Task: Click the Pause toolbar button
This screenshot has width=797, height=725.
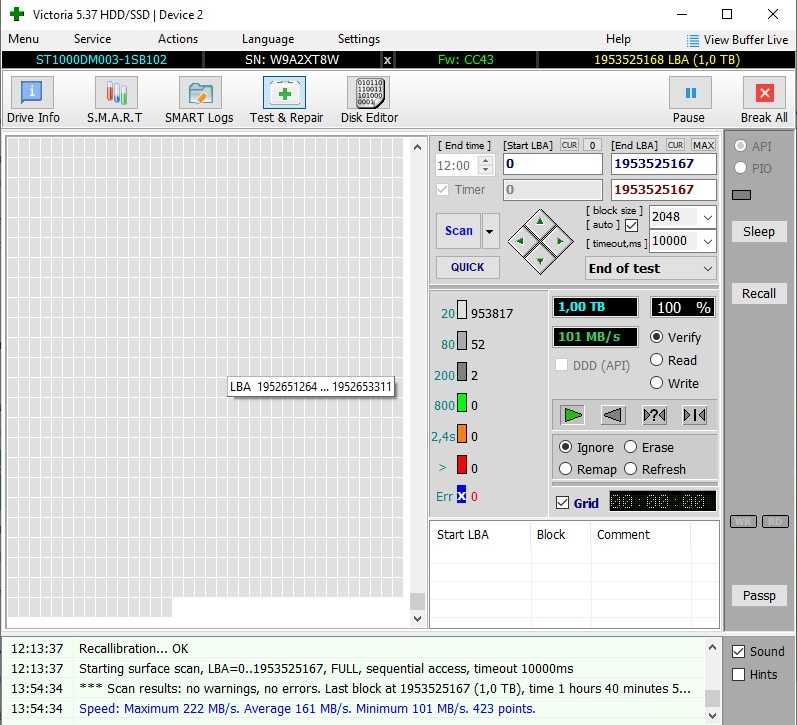Action: 689,100
